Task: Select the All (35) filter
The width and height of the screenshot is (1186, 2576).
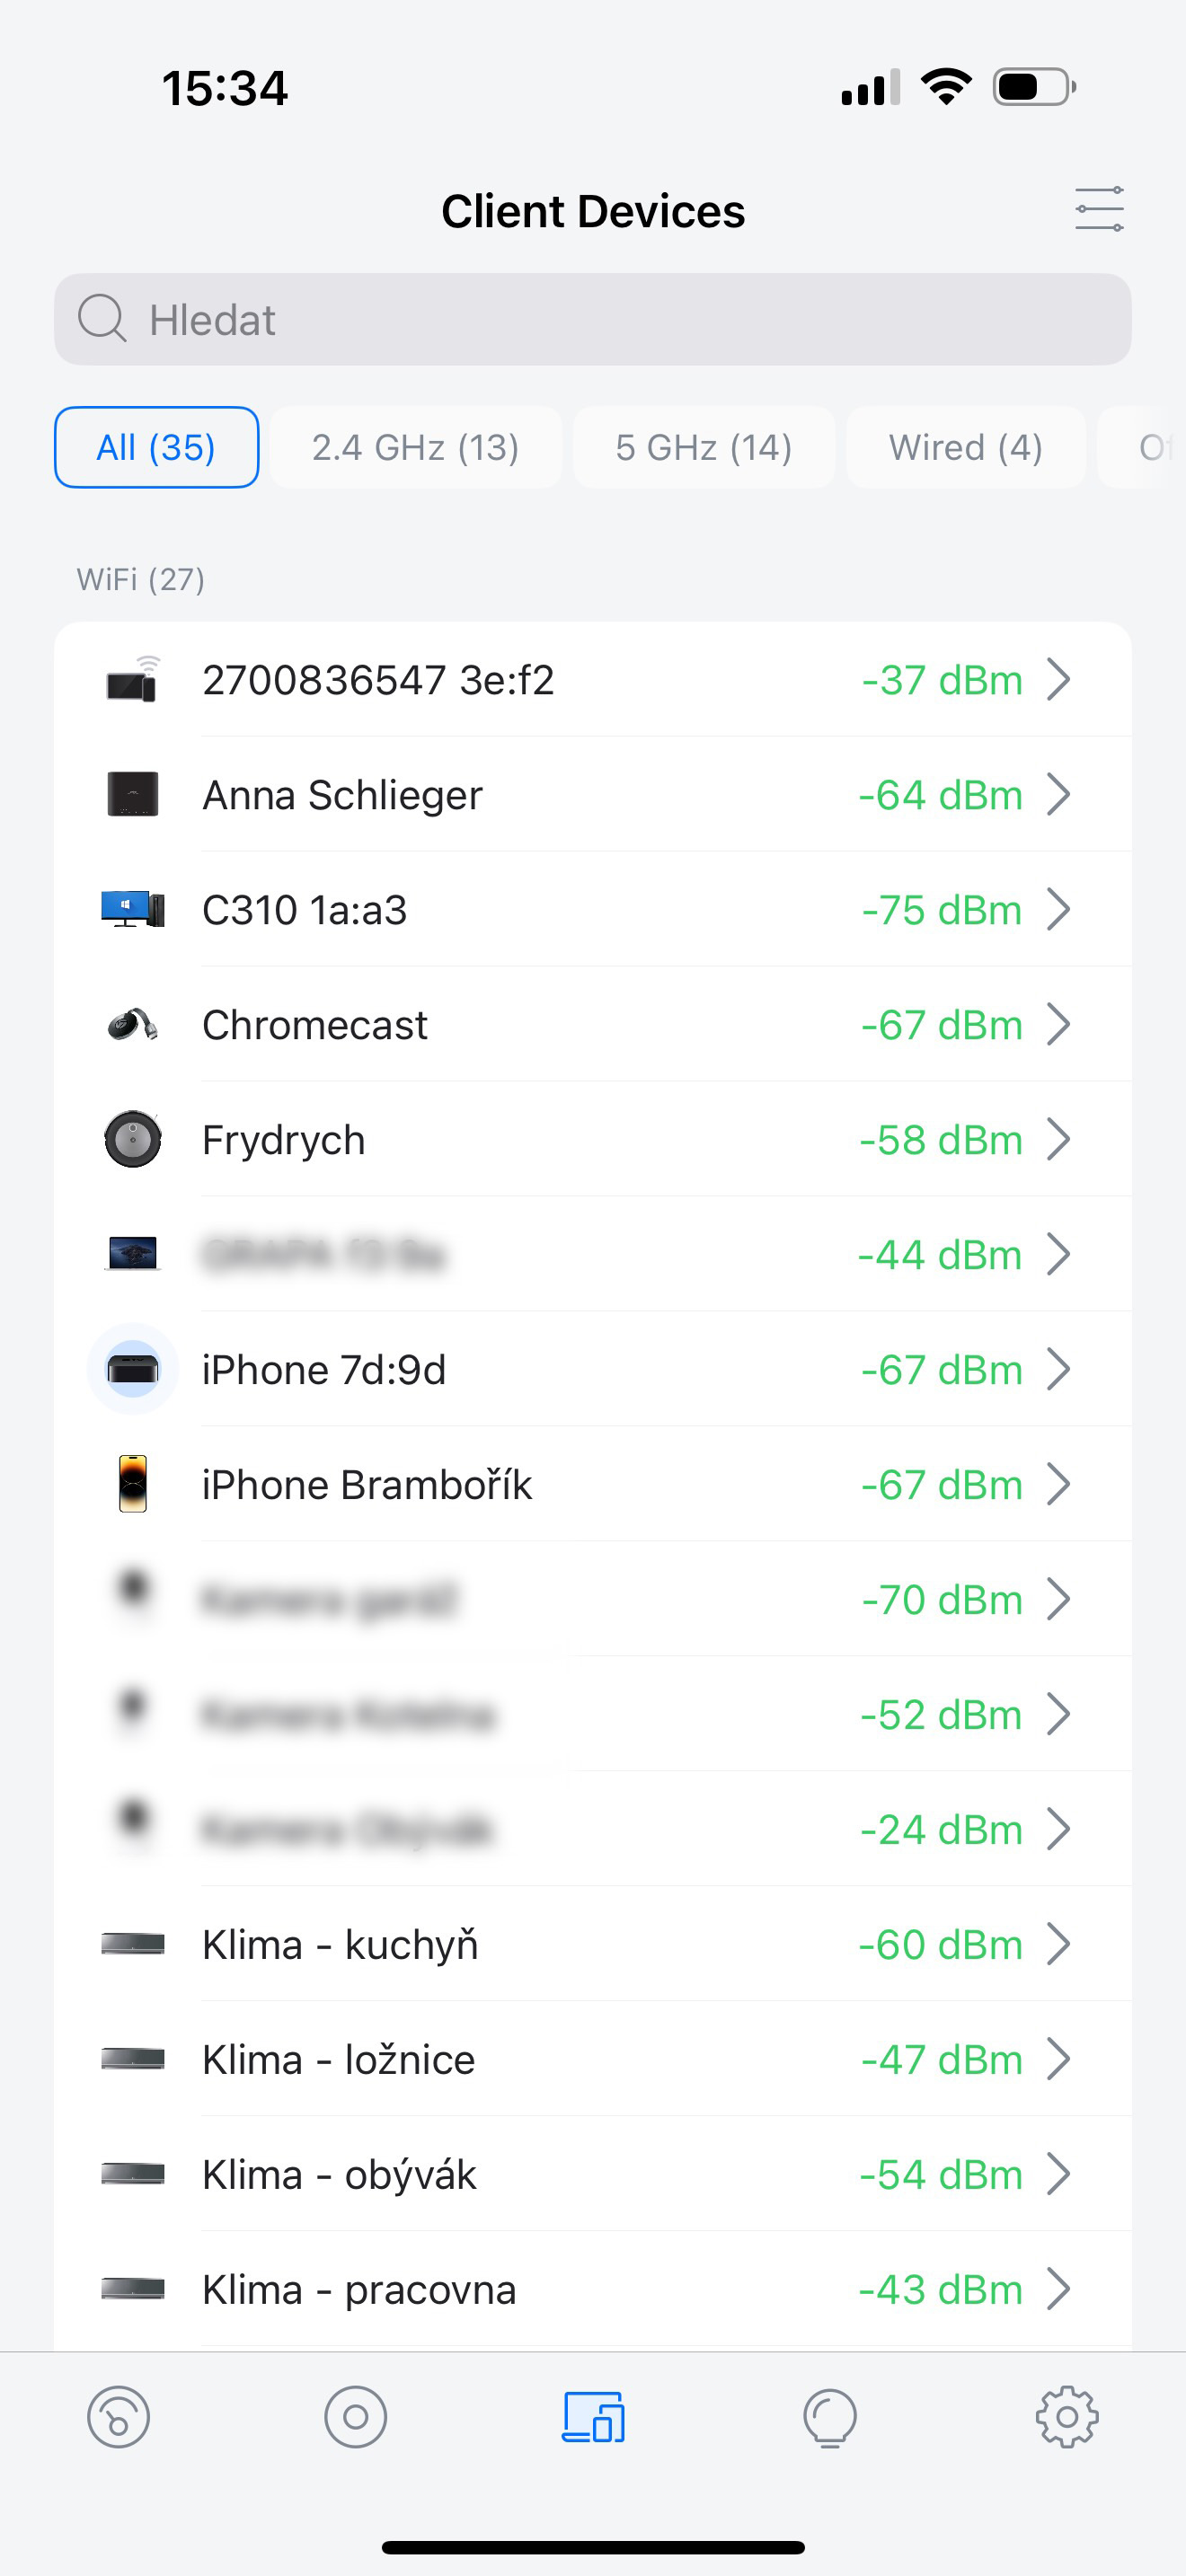Action: pos(156,447)
